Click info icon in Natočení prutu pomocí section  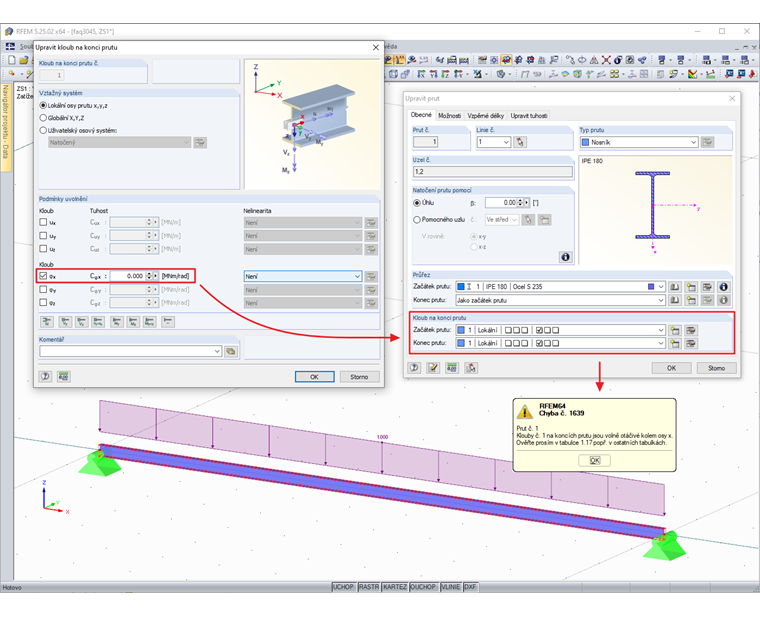[565, 257]
